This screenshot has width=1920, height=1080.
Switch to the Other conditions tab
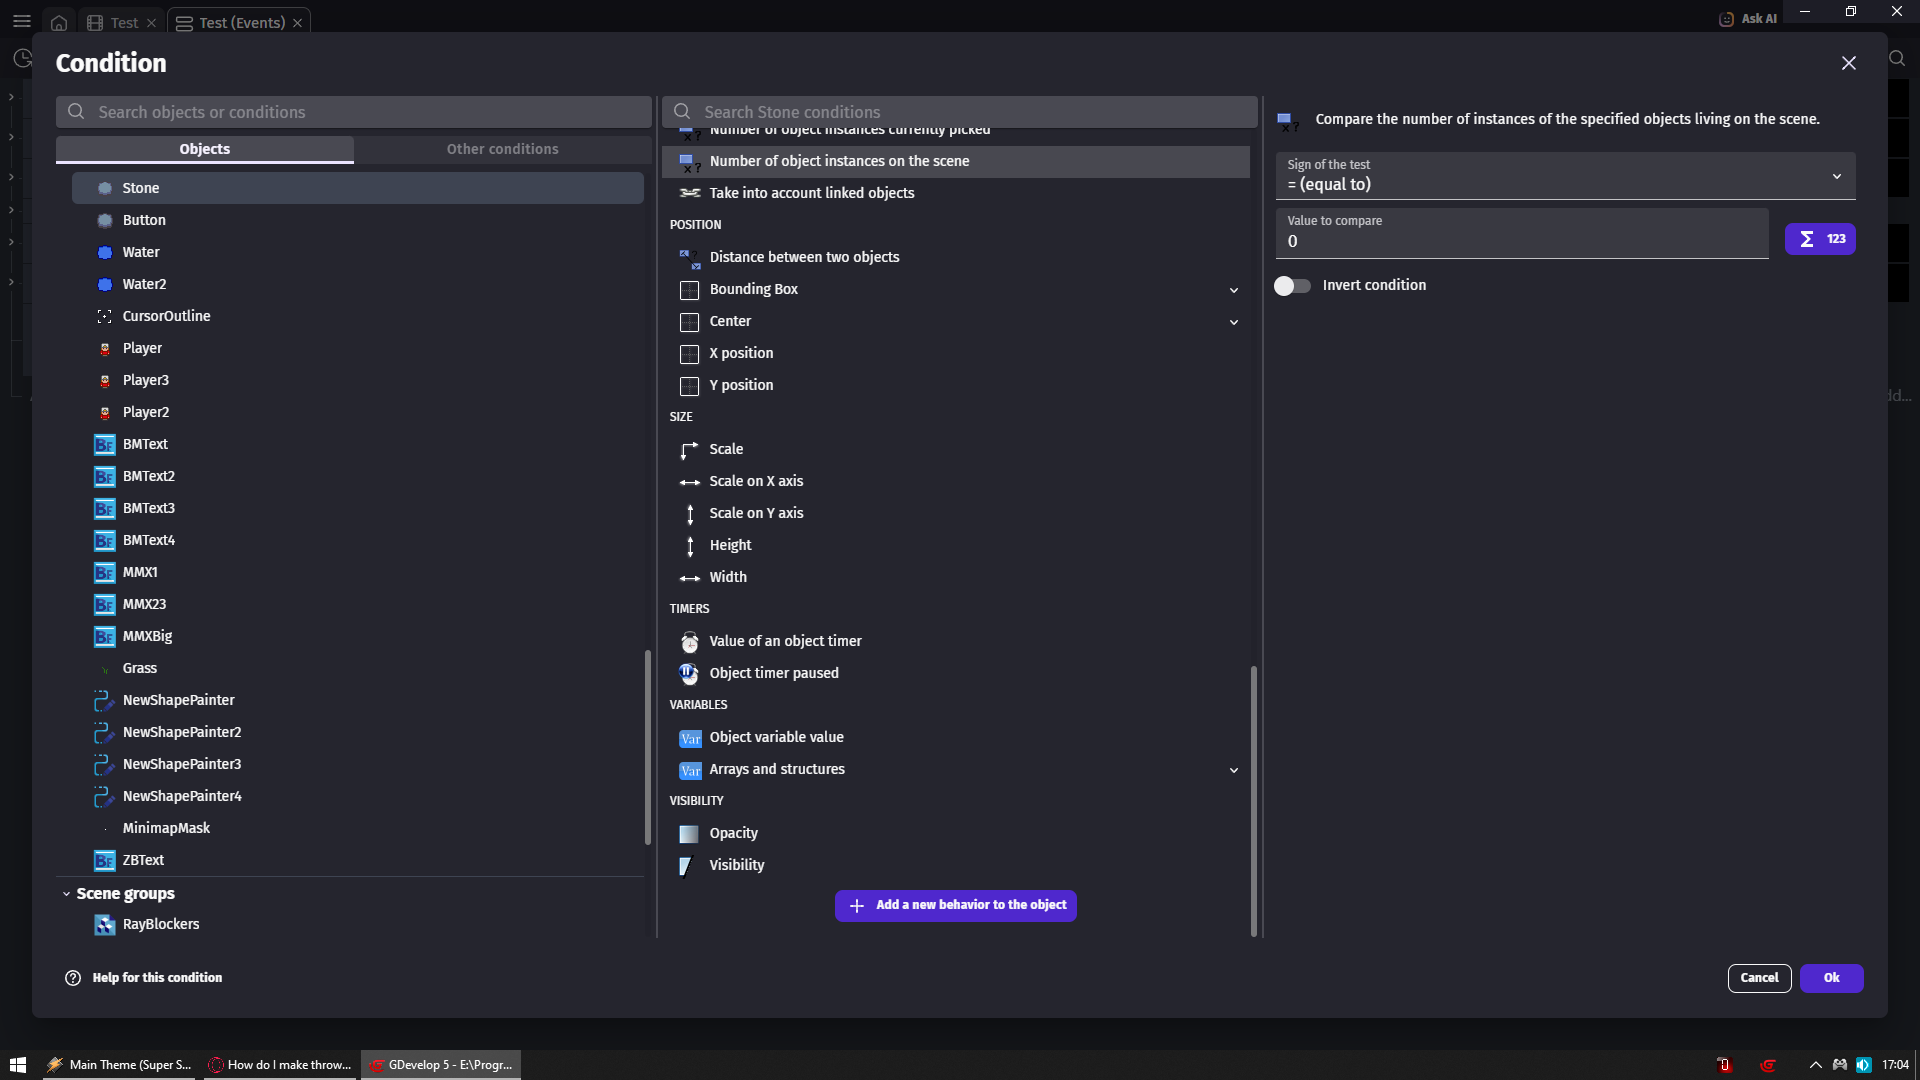click(x=502, y=149)
